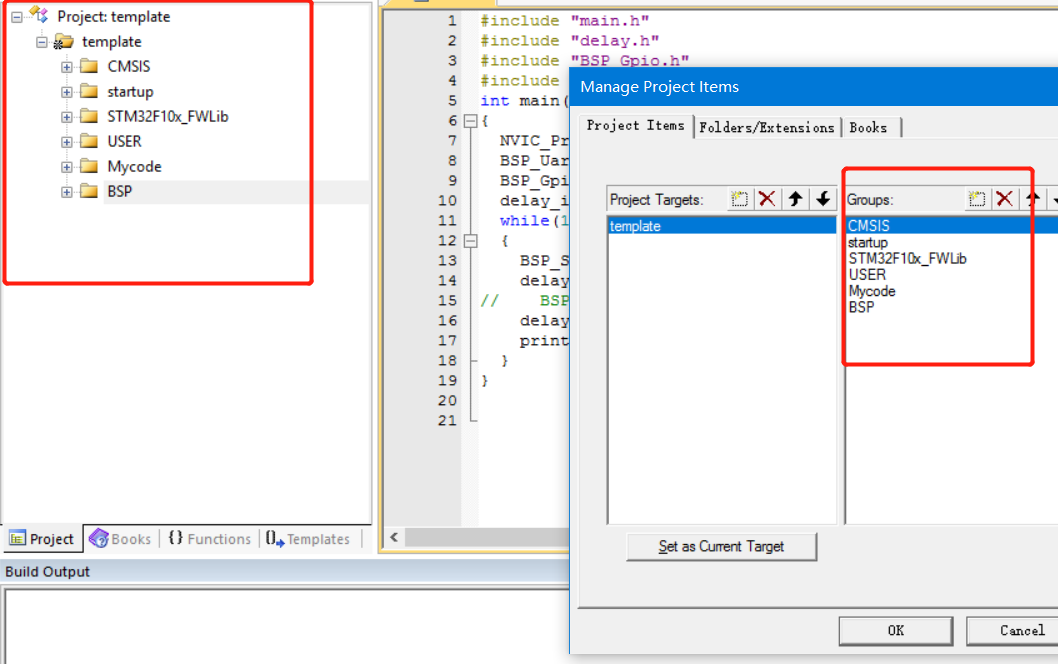This screenshot has height=664, width=1058.
Task: Click the Build Output panel header
Action: pyautogui.click(x=283, y=572)
